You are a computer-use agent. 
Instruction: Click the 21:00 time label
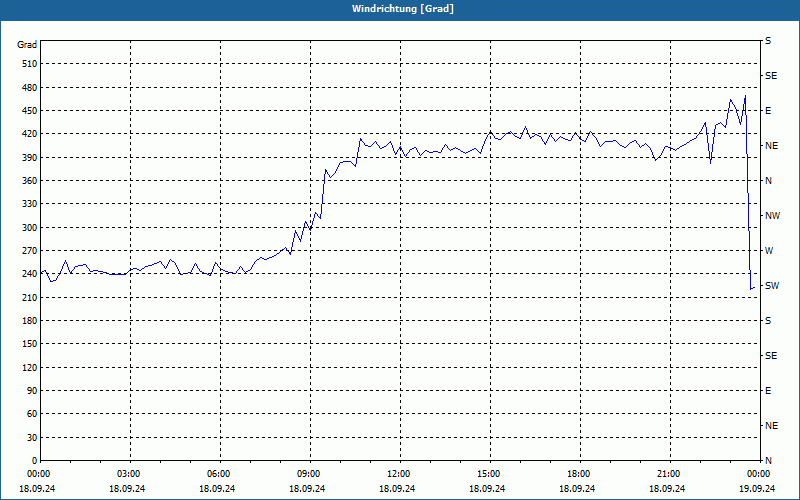[x=669, y=474]
